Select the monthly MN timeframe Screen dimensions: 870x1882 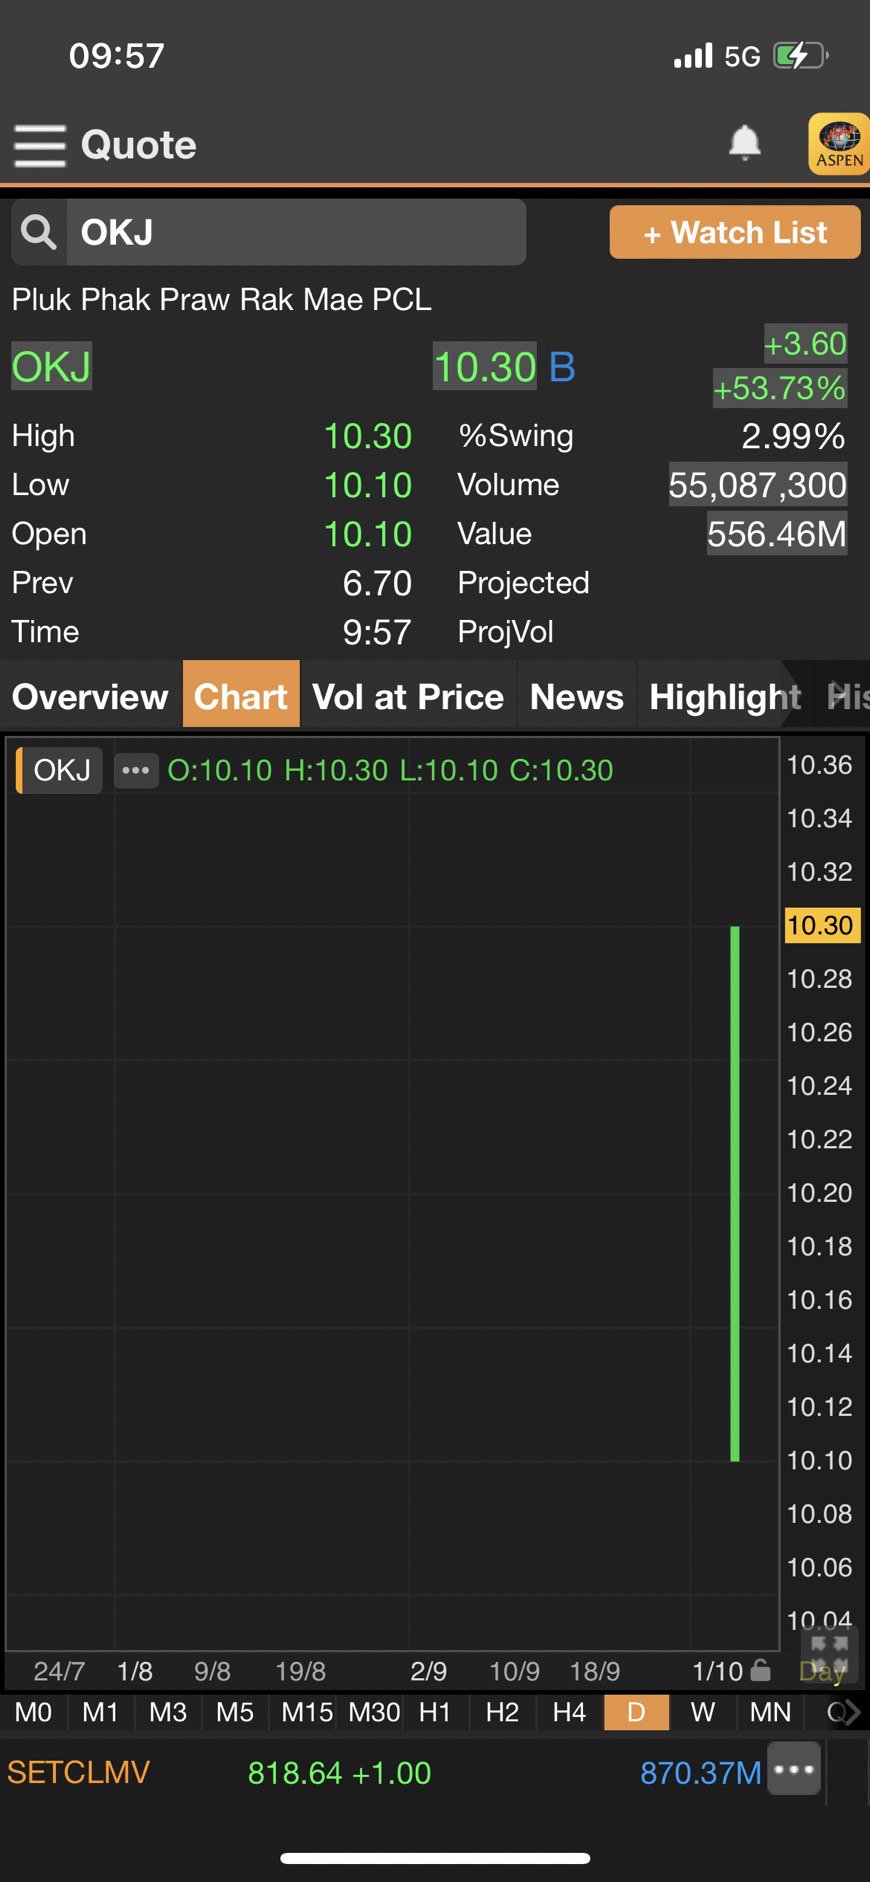pyautogui.click(x=770, y=1712)
